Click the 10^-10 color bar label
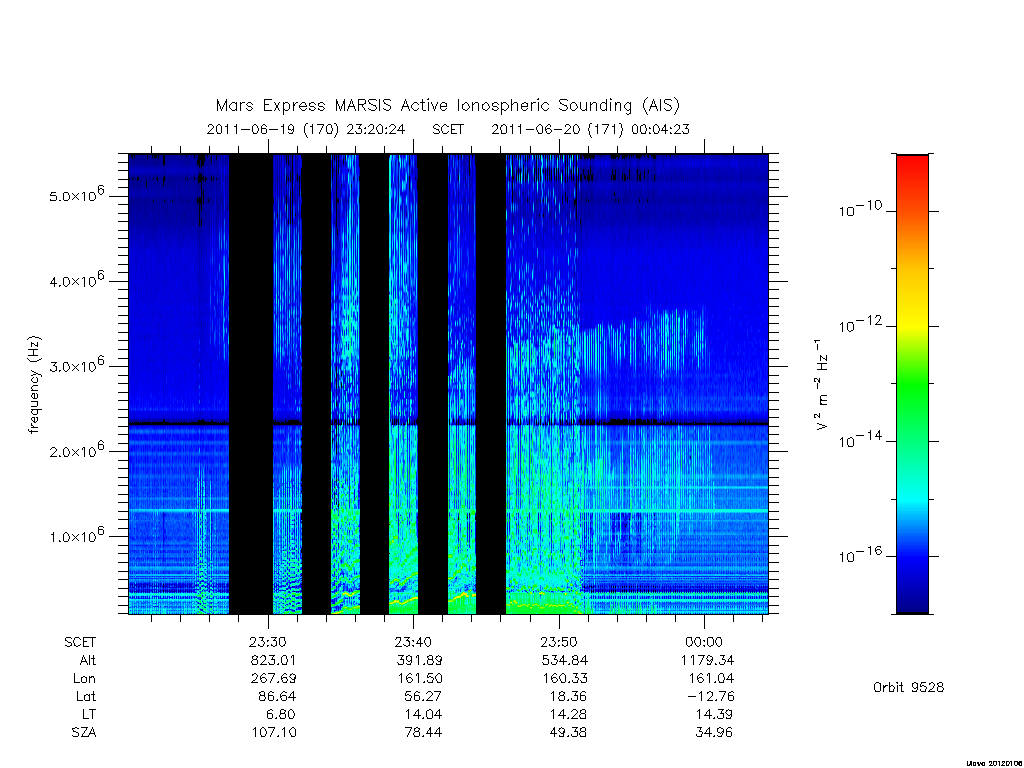Image resolution: width=1024 pixels, height=768 pixels. (x=860, y=209)
